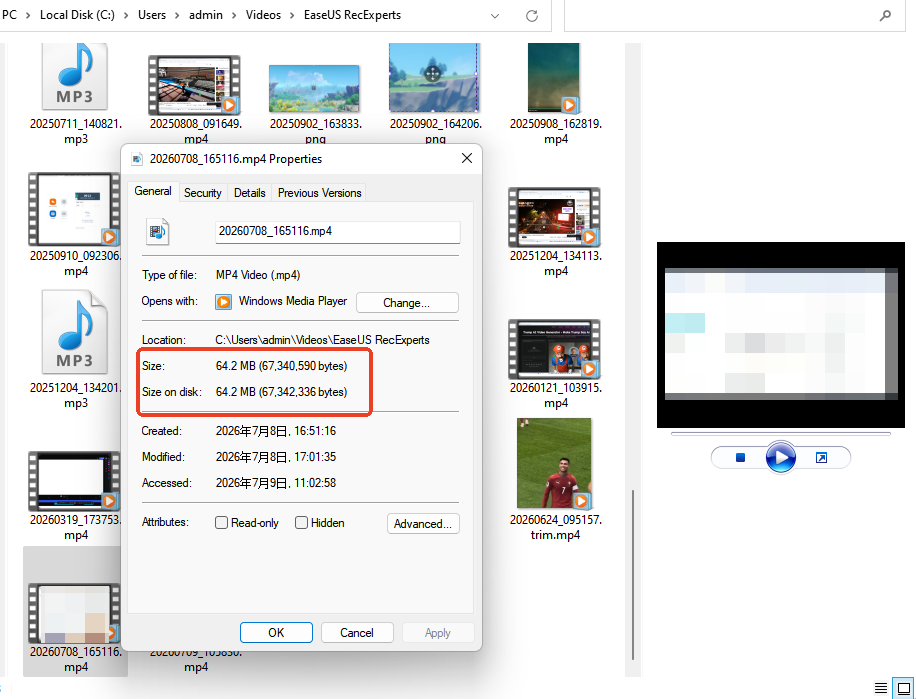Click the filename field in Properties
The width and height of the screenshot is (916, 699).
[338, 232]
